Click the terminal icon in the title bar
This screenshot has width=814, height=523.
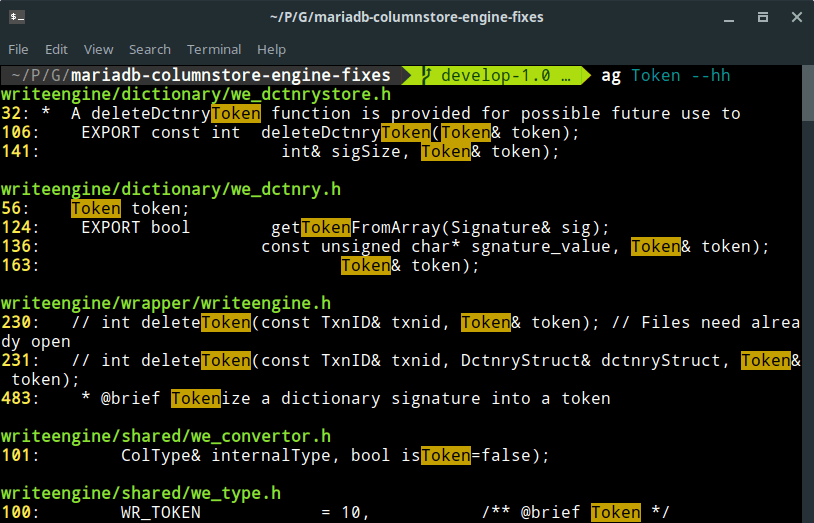click(17, 17)
